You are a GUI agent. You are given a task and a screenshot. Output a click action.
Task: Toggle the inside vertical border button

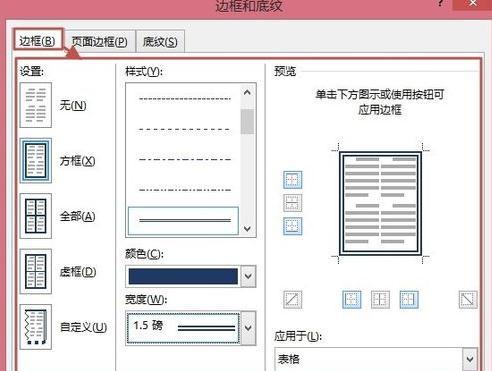click(x=380, y=299)
